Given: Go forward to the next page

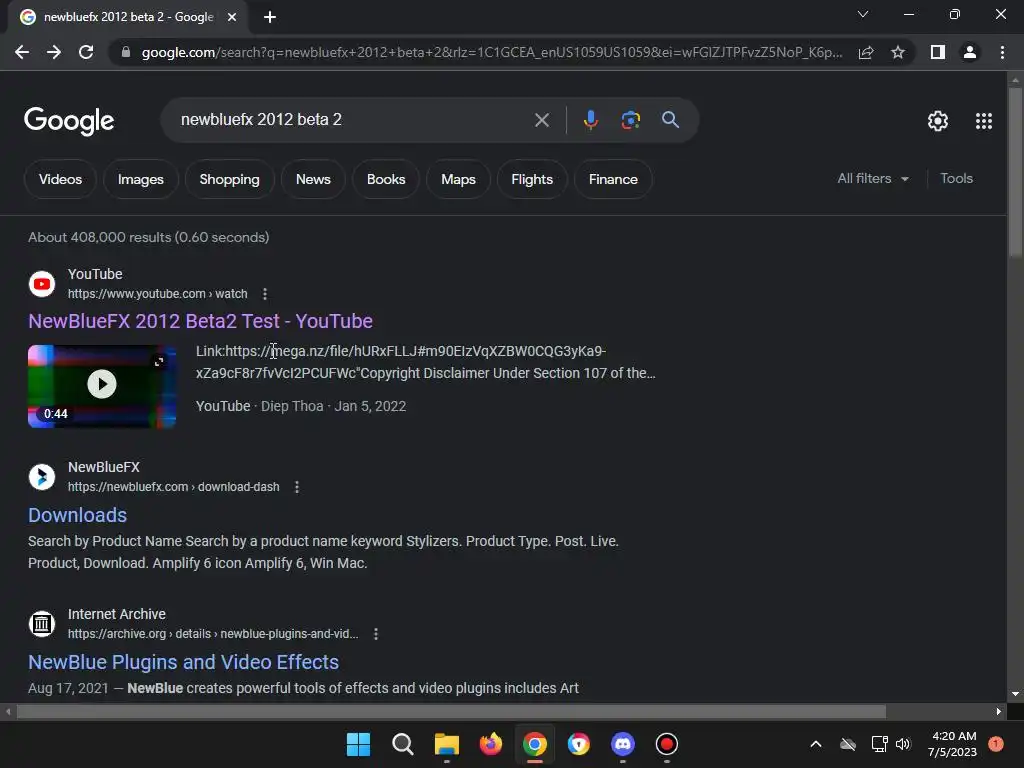Looking at the screenshot, I should point(54,52).
